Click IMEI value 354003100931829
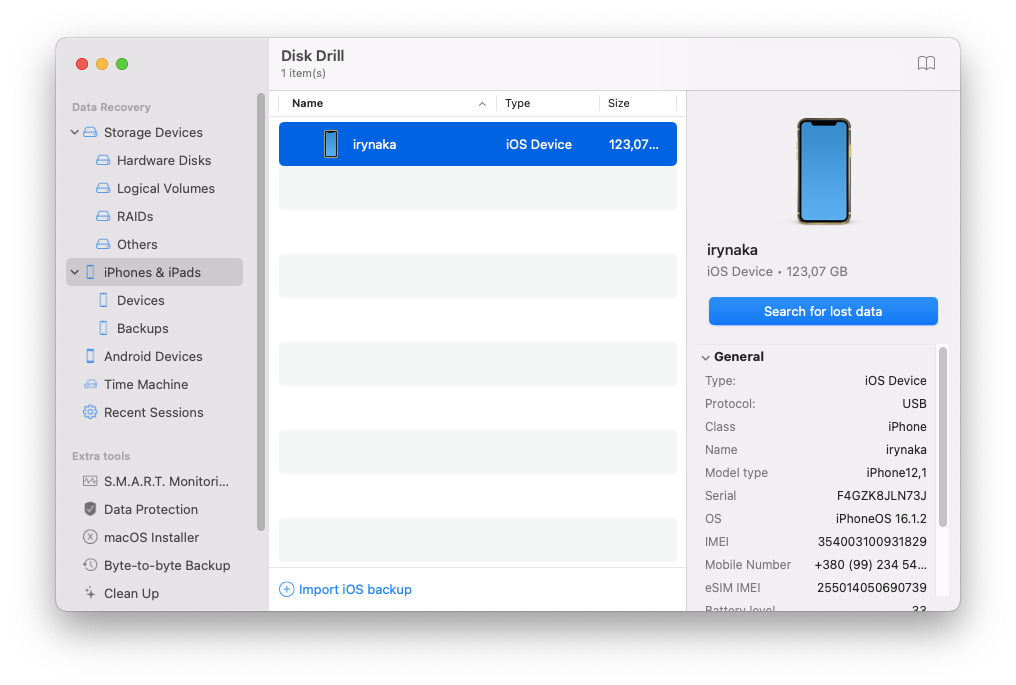Viewport: 1016px width, 685px height. pyautogui.click(x=872, y=541)
